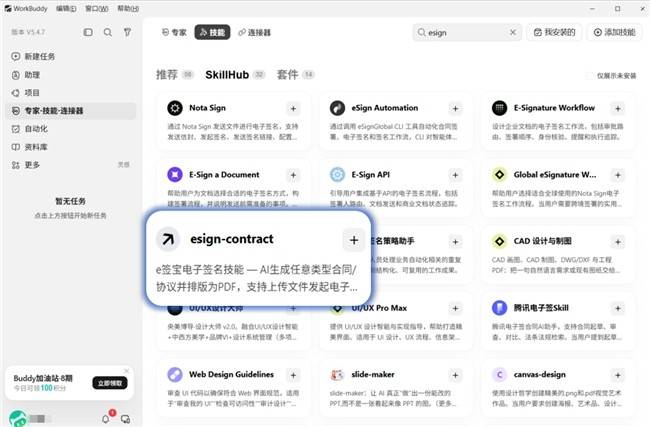Open the Nota Sign skill card title
Screen dimensions: 650x427
point(207,108)
